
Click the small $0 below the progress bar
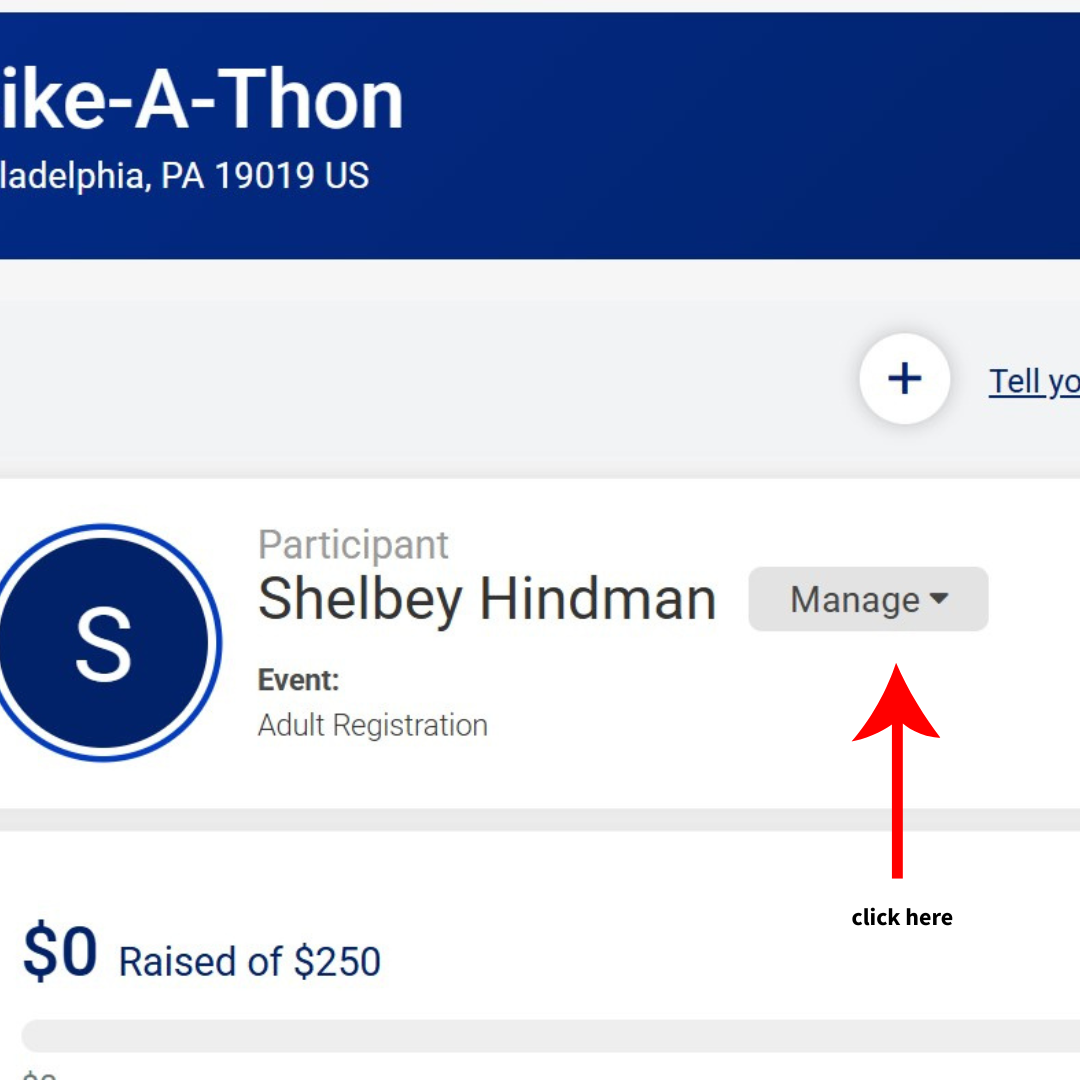pyautogui.click(x=38, y=1074)
